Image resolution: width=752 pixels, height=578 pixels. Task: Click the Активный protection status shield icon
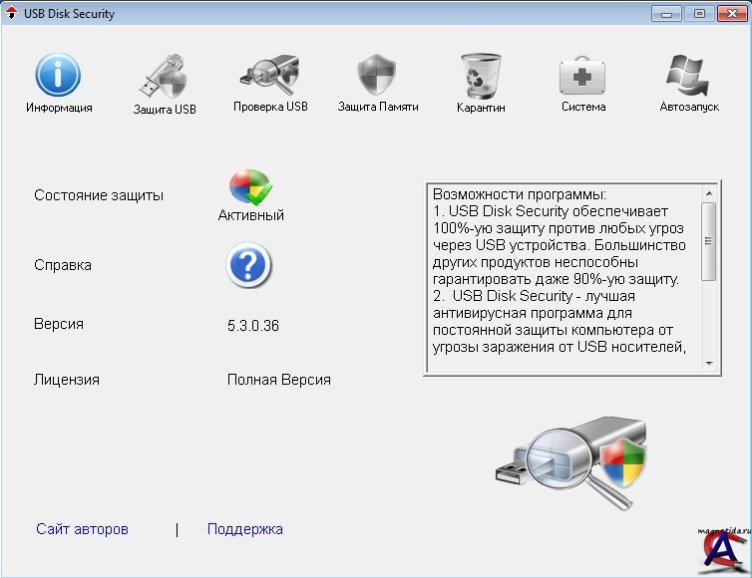[x=250, y=187]
